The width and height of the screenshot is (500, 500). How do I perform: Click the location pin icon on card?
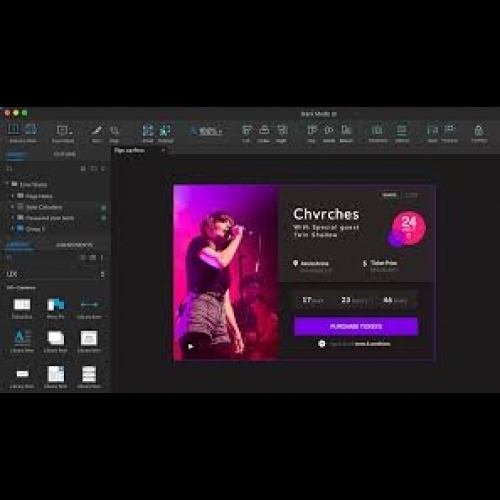click(295, 263)
